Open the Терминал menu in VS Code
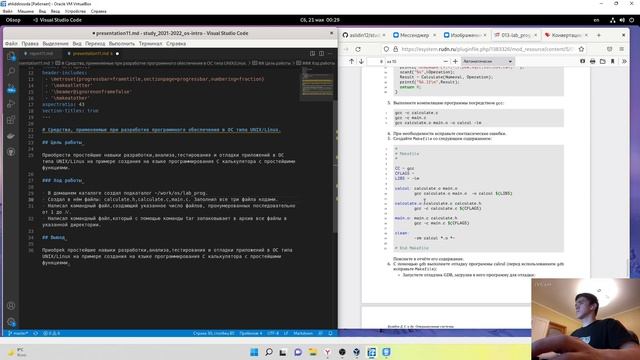Viewport: 640px width, 360px height. [x=150, y=44]
